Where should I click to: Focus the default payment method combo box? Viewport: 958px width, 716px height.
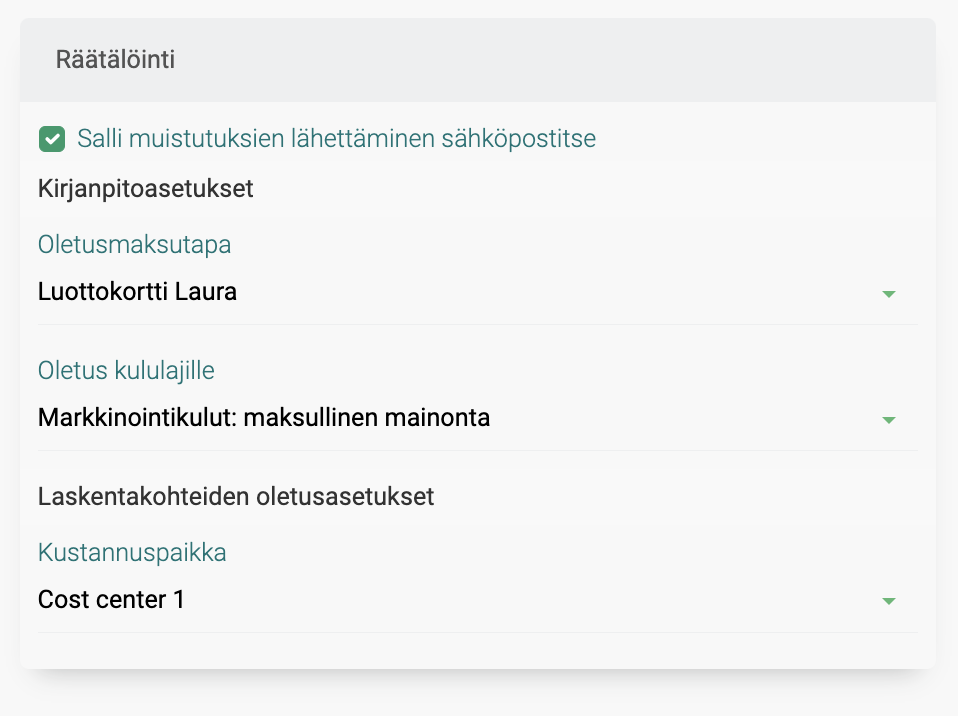click(450, 293)
